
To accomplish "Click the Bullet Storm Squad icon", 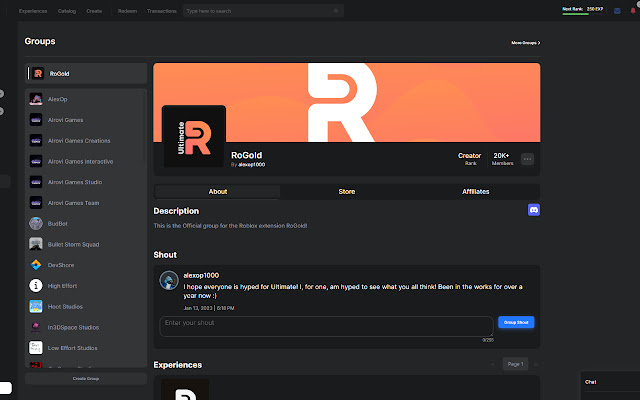I will (36, 244).
